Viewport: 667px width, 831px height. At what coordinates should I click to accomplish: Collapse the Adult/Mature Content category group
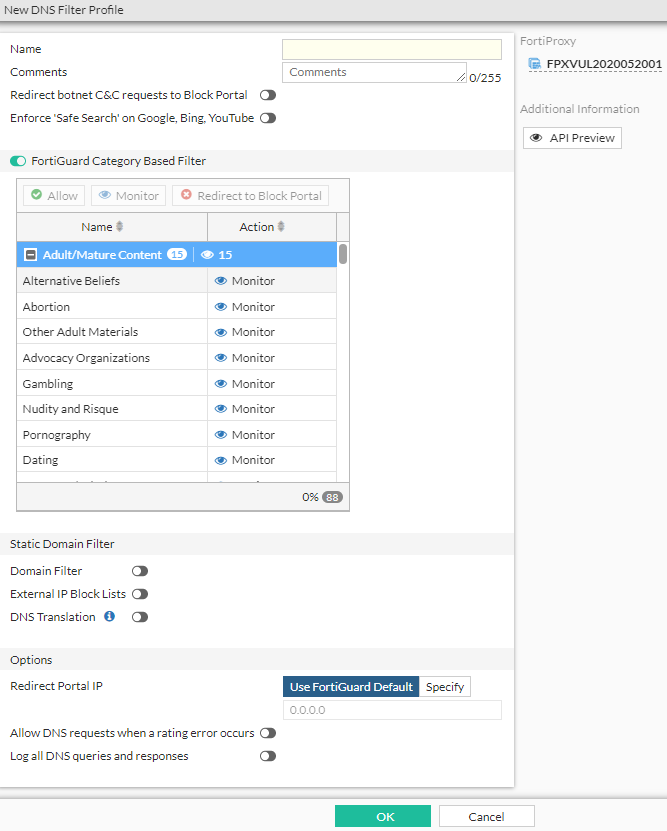[x=31, y=255]
